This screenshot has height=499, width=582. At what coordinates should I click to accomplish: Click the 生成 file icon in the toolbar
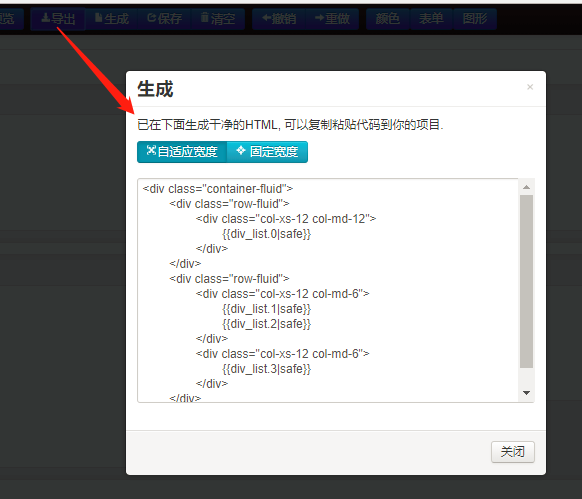tap(99, 18)
